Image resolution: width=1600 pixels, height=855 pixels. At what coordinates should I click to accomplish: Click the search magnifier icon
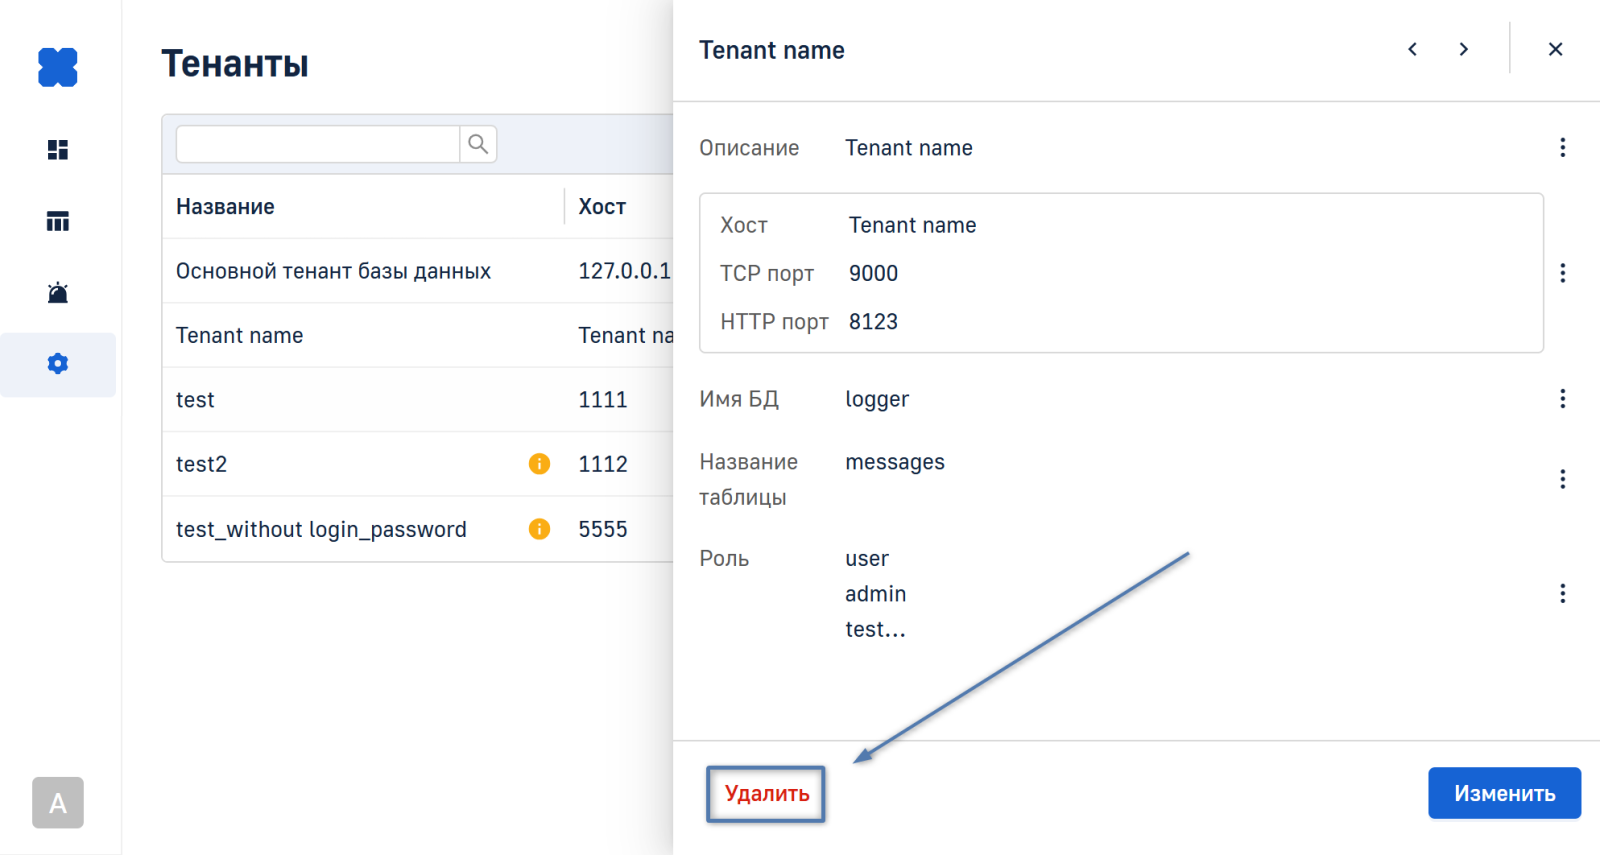[478, 144]
